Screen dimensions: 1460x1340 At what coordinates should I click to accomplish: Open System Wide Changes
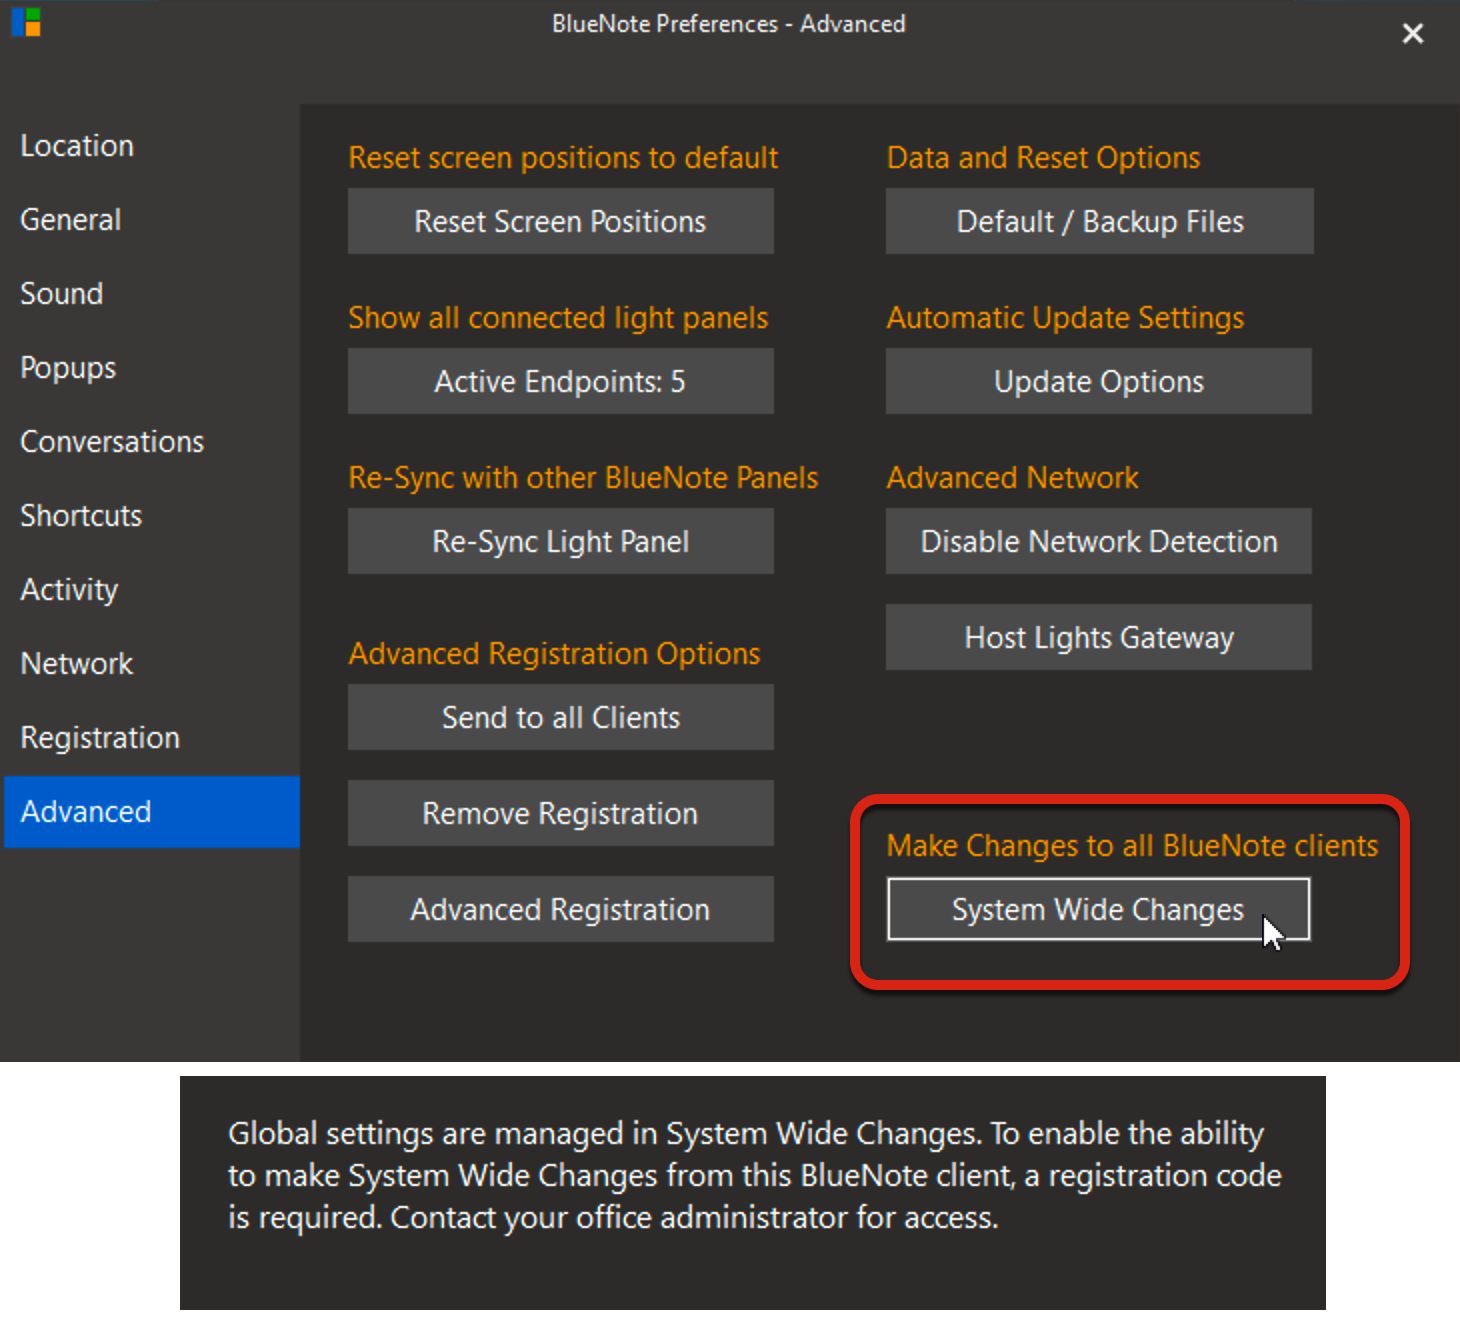pyautogui.click(x=1098, y=909)
